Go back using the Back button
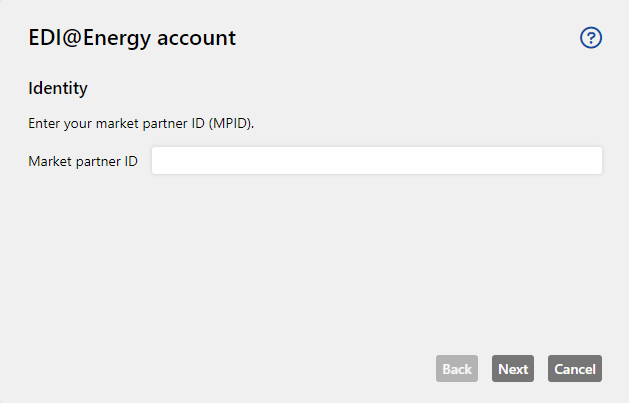The width and height of the screenshot is (629, 403). [457, 369]
